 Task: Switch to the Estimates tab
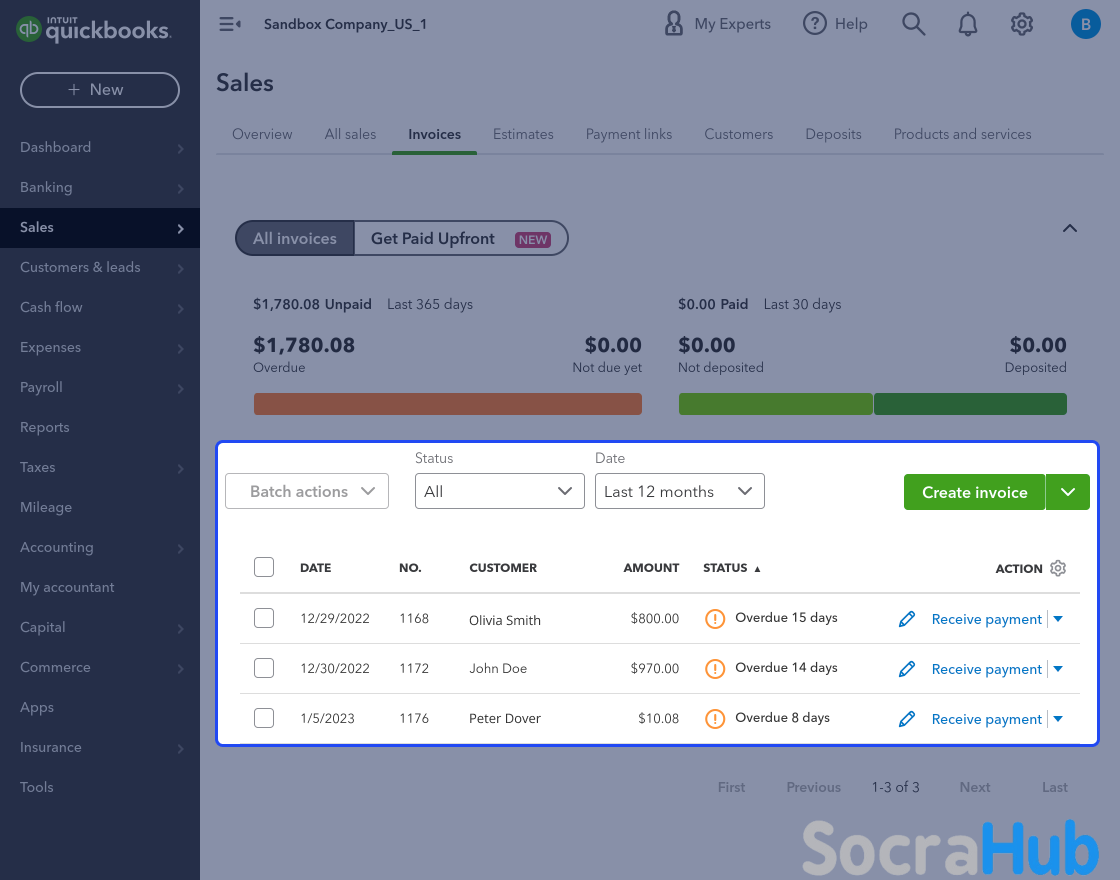(523, 134)
